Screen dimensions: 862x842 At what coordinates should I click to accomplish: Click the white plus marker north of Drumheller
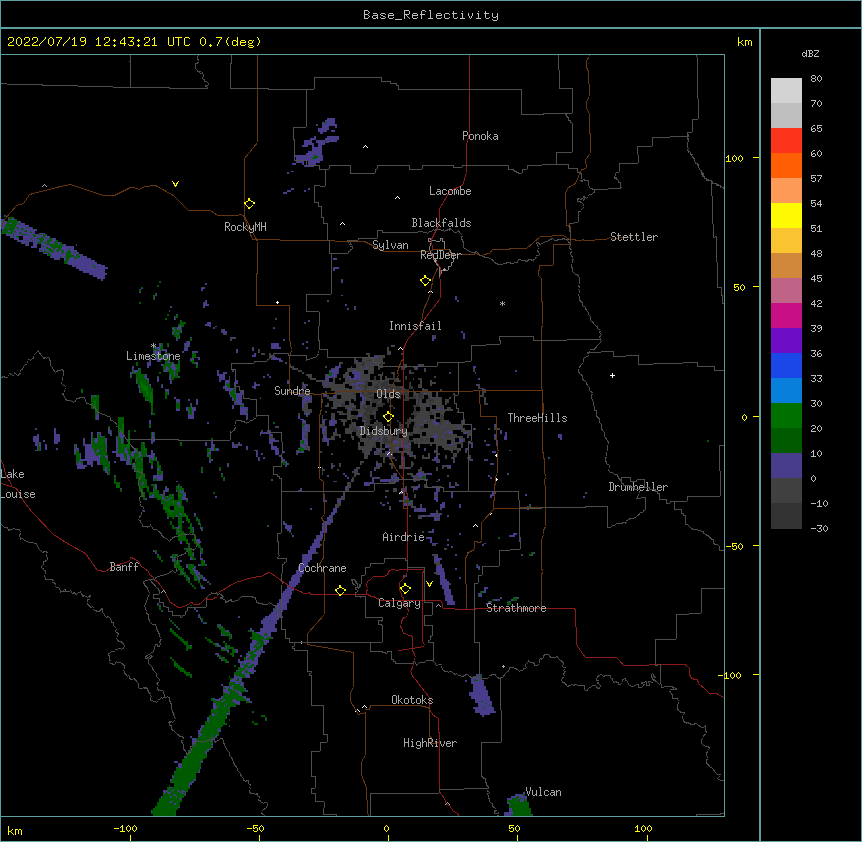point(612,375)
